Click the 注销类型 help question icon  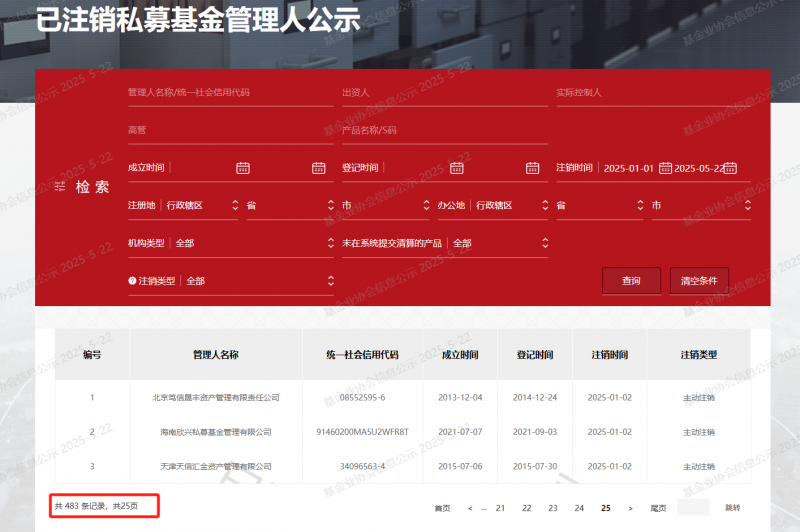[x=132, y=281]
